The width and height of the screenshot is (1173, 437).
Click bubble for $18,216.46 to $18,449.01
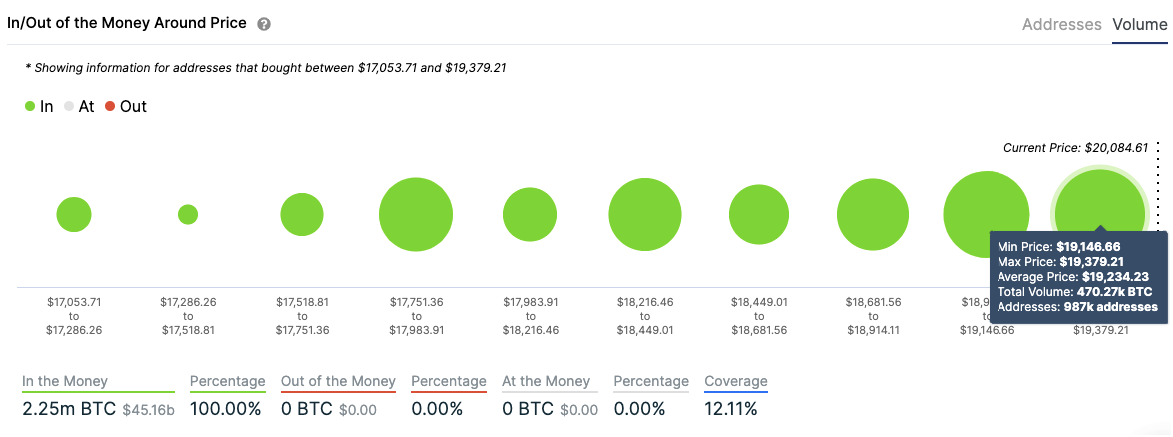click(x=645, y=215)
